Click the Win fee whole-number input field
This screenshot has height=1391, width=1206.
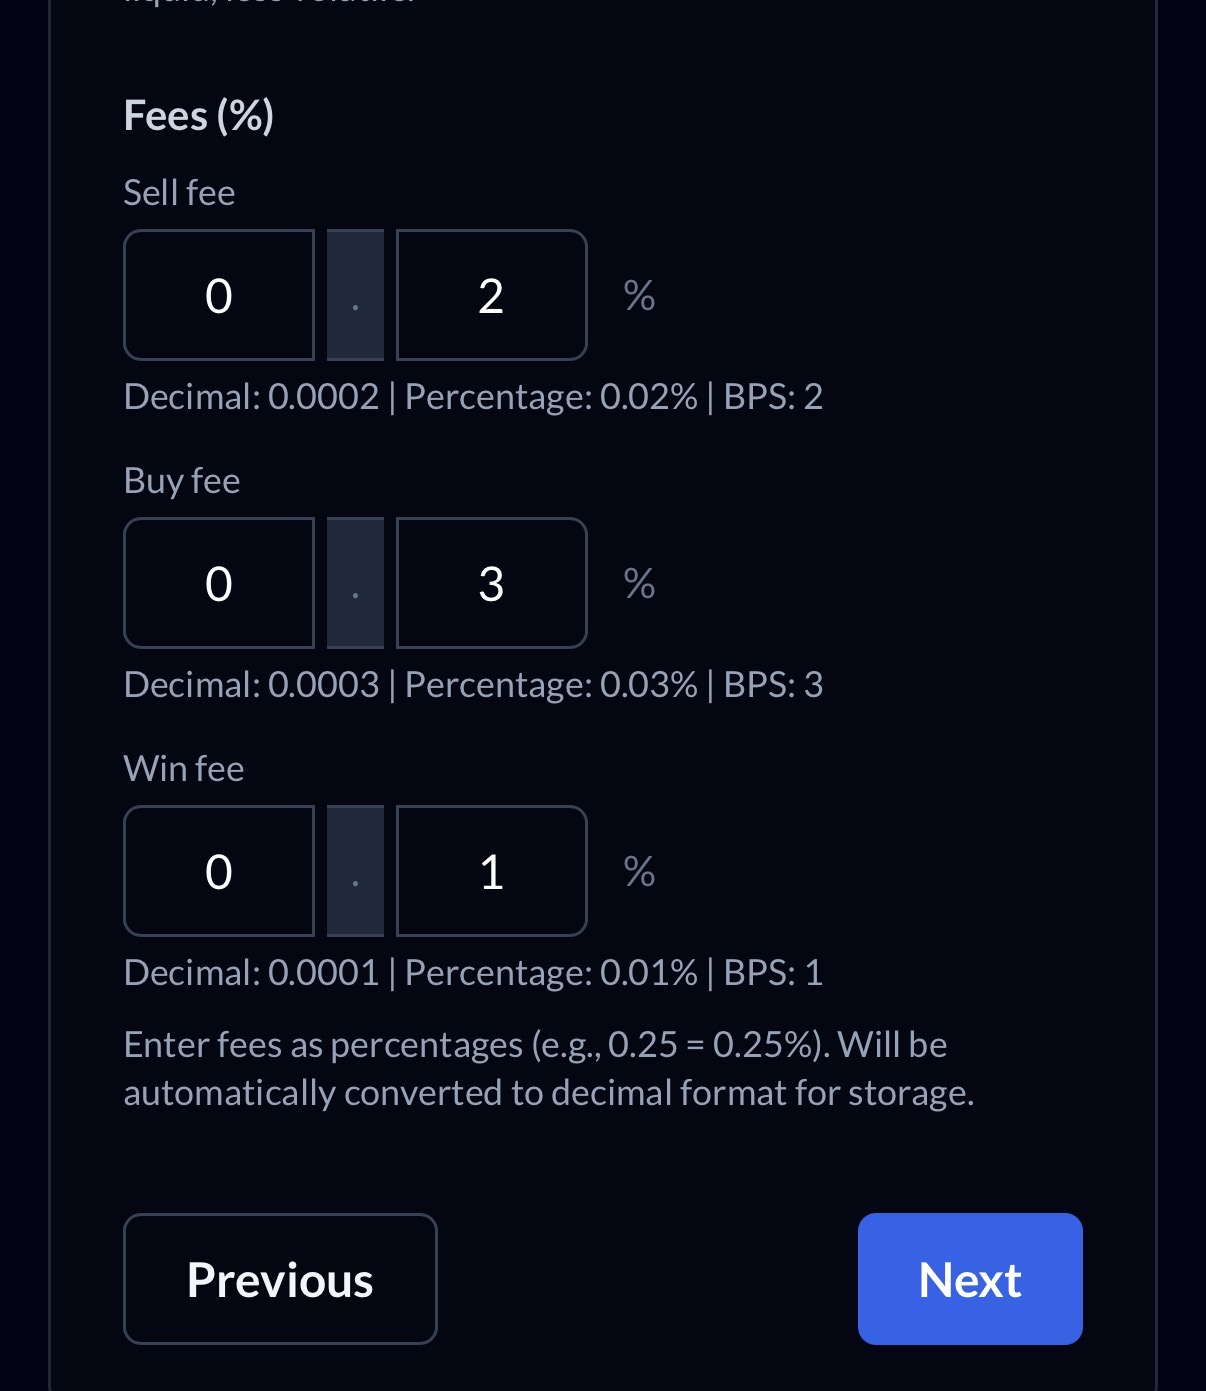219,871
